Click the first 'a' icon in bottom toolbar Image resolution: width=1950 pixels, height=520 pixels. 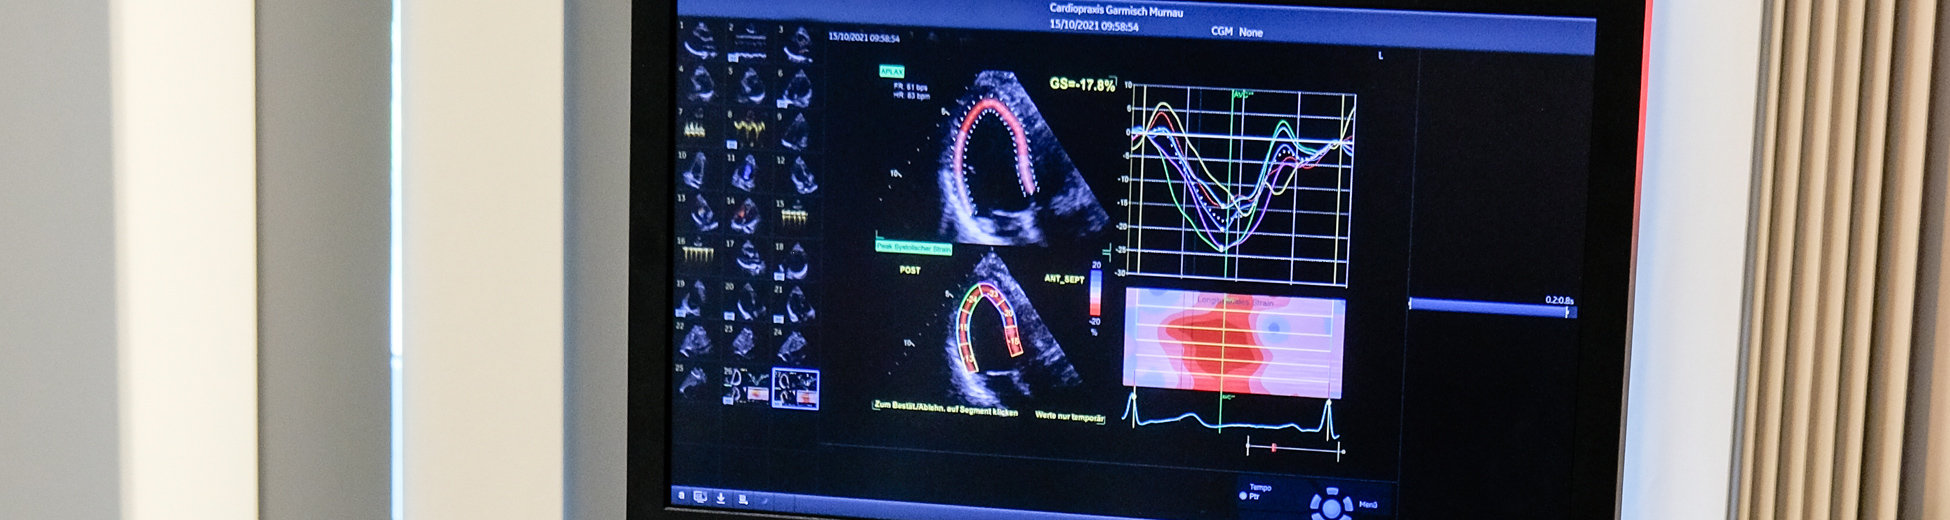tap(681, 496)
